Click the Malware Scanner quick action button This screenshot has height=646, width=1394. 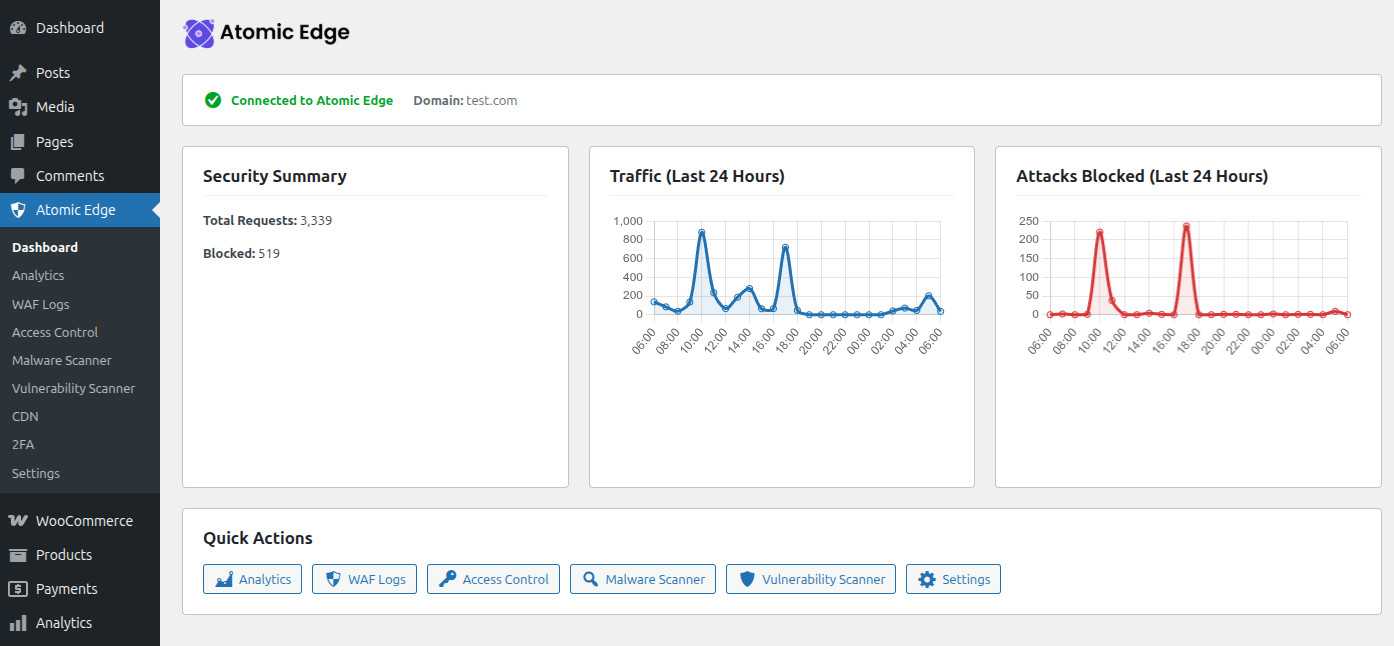(x=643, y=579)
